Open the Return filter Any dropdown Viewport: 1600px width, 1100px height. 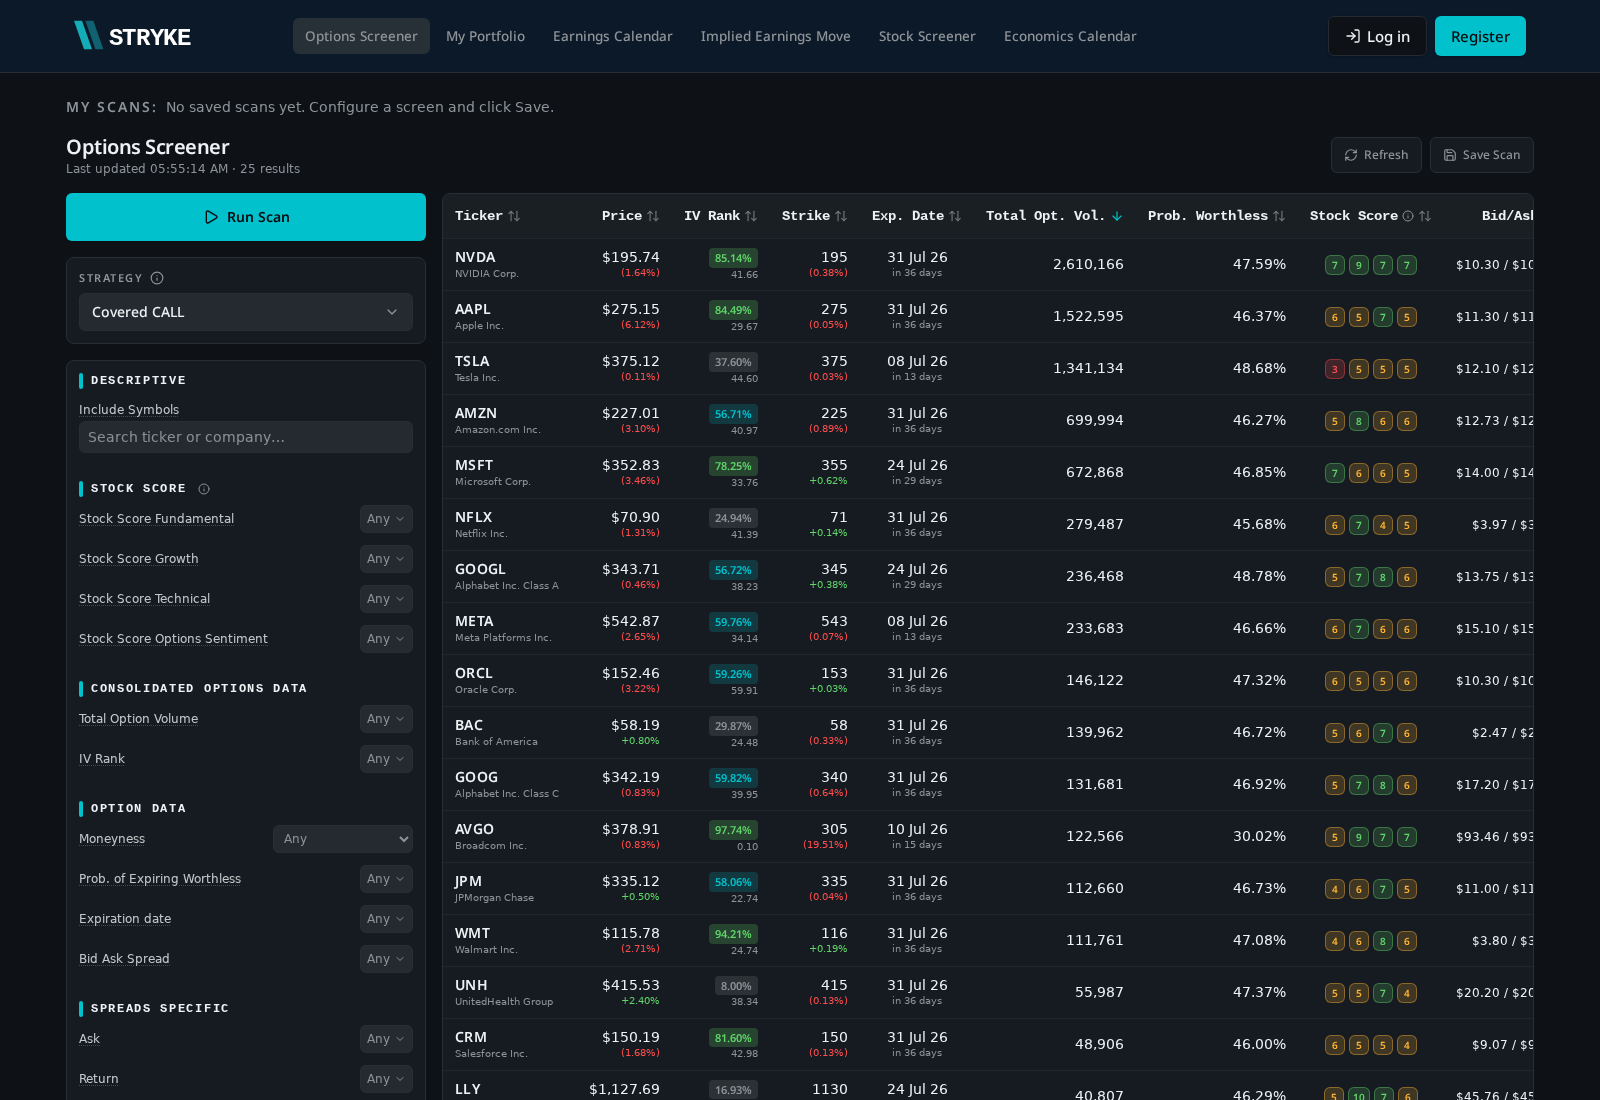coord(386,1079)
